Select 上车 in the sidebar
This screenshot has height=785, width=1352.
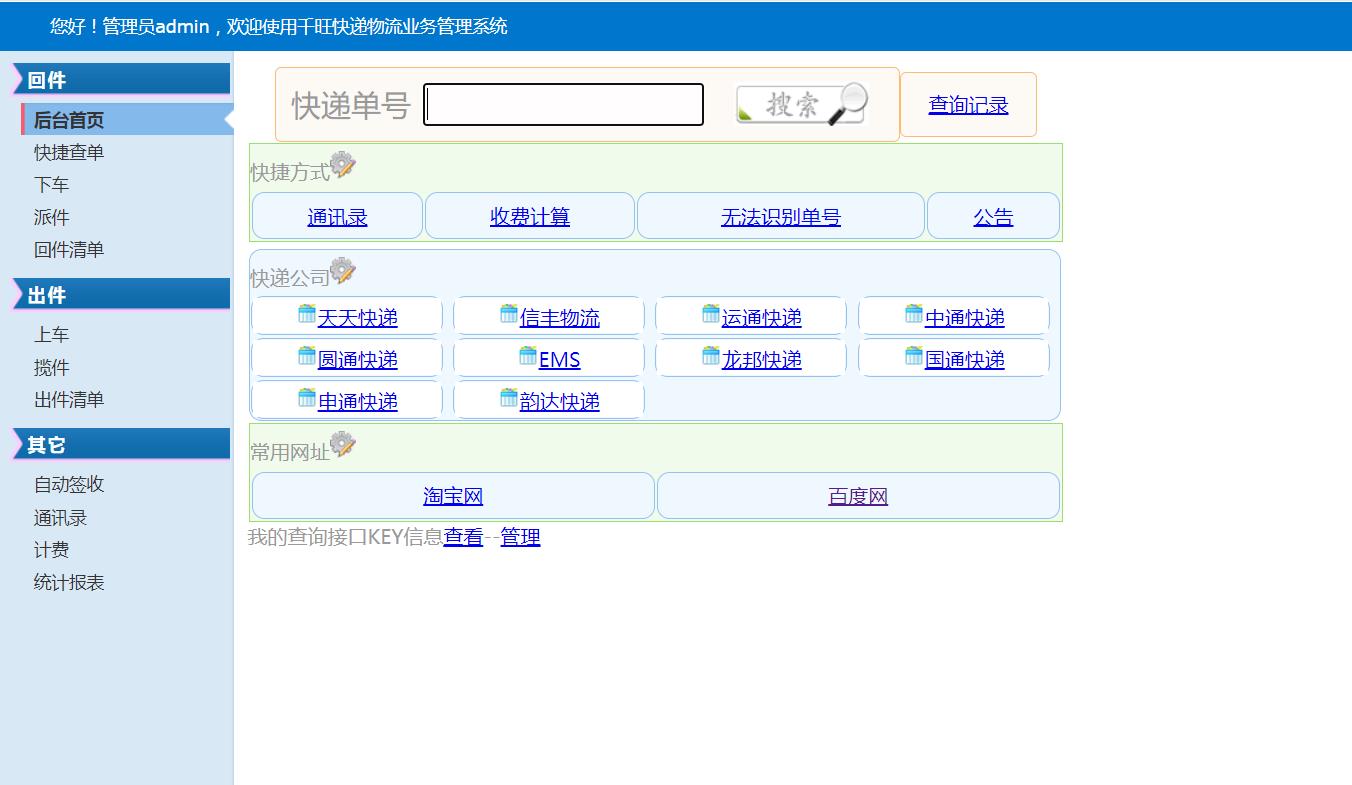coord(51,335)
